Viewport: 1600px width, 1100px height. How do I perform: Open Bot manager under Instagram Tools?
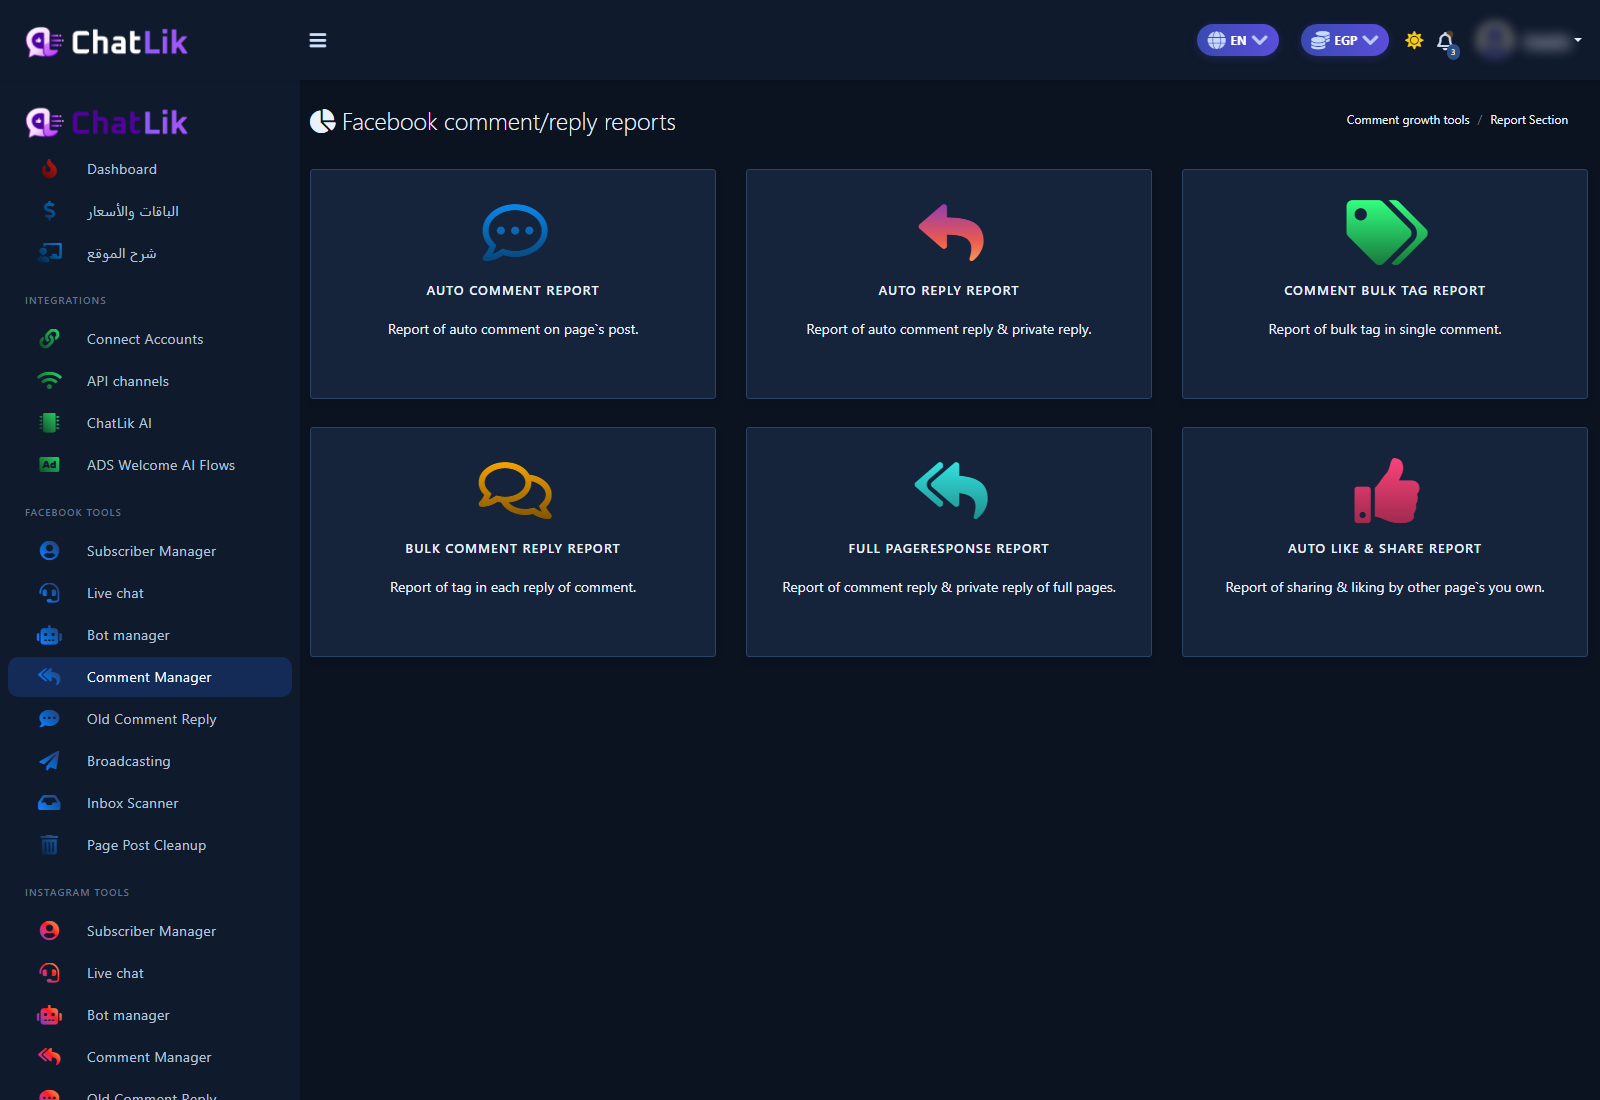coord(150,1015)
